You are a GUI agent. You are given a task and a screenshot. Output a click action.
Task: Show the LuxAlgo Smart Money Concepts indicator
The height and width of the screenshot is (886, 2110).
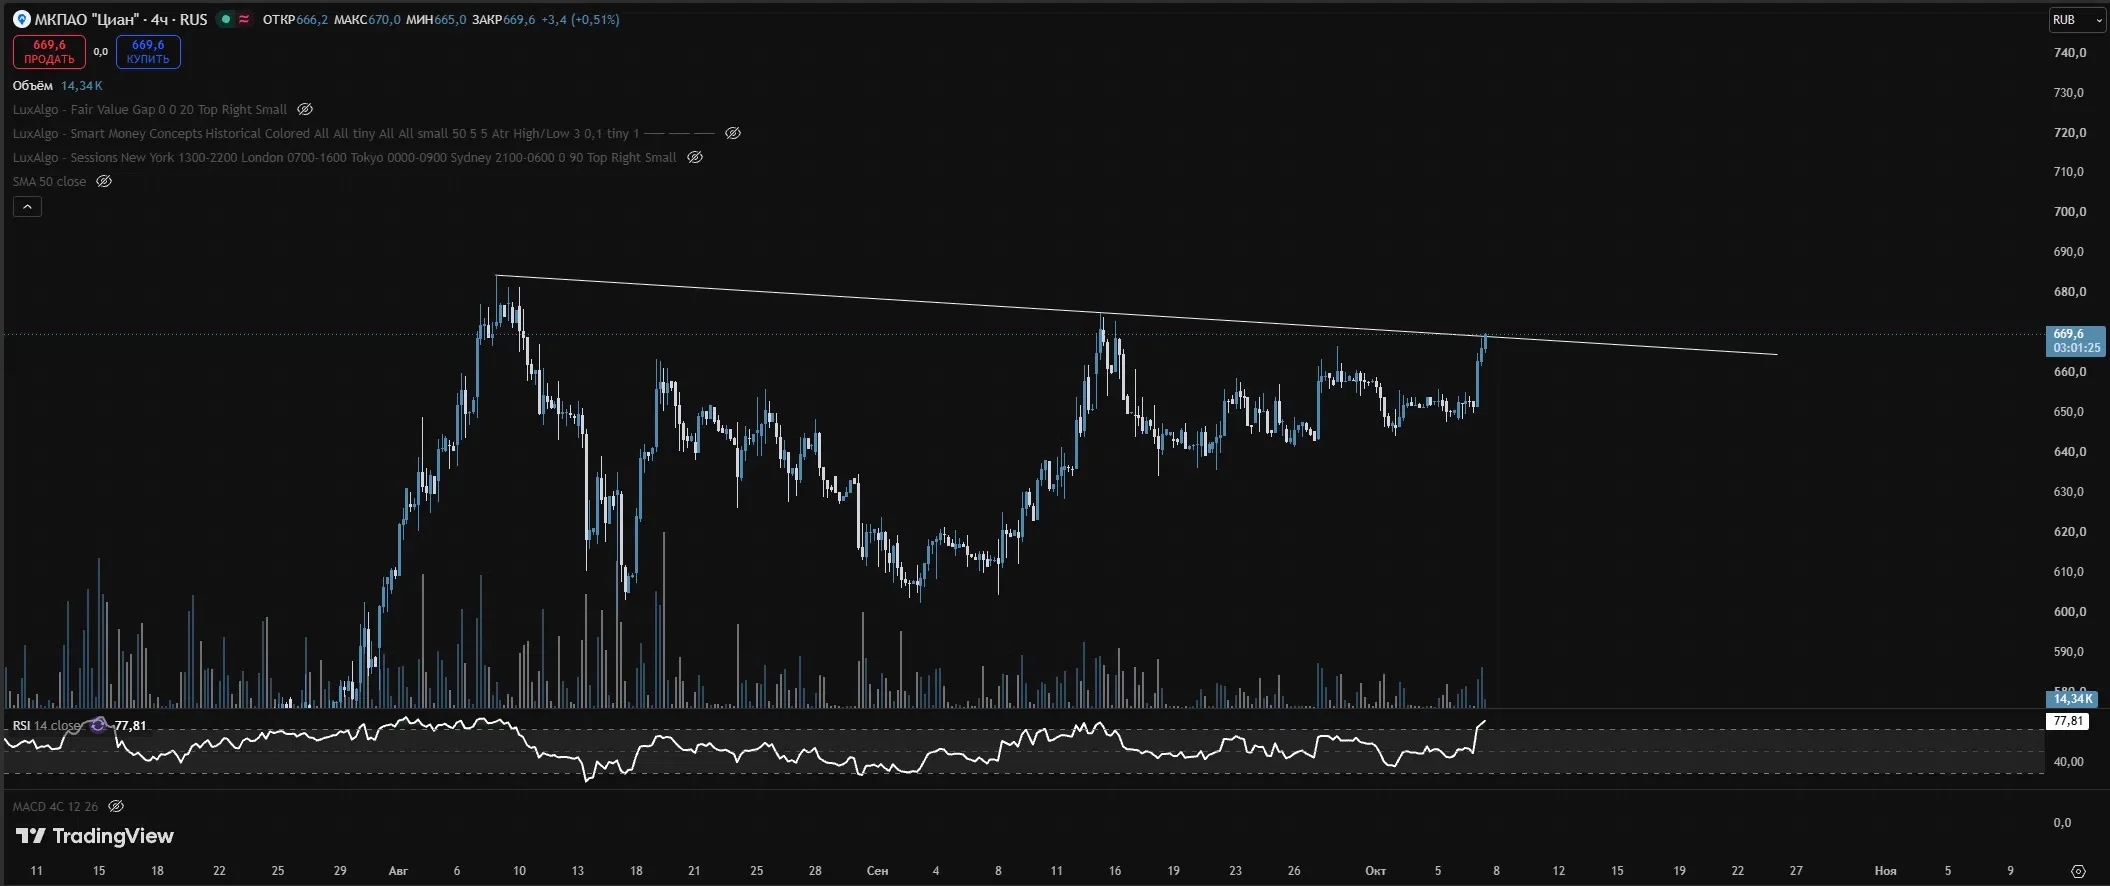click(733, 133)
